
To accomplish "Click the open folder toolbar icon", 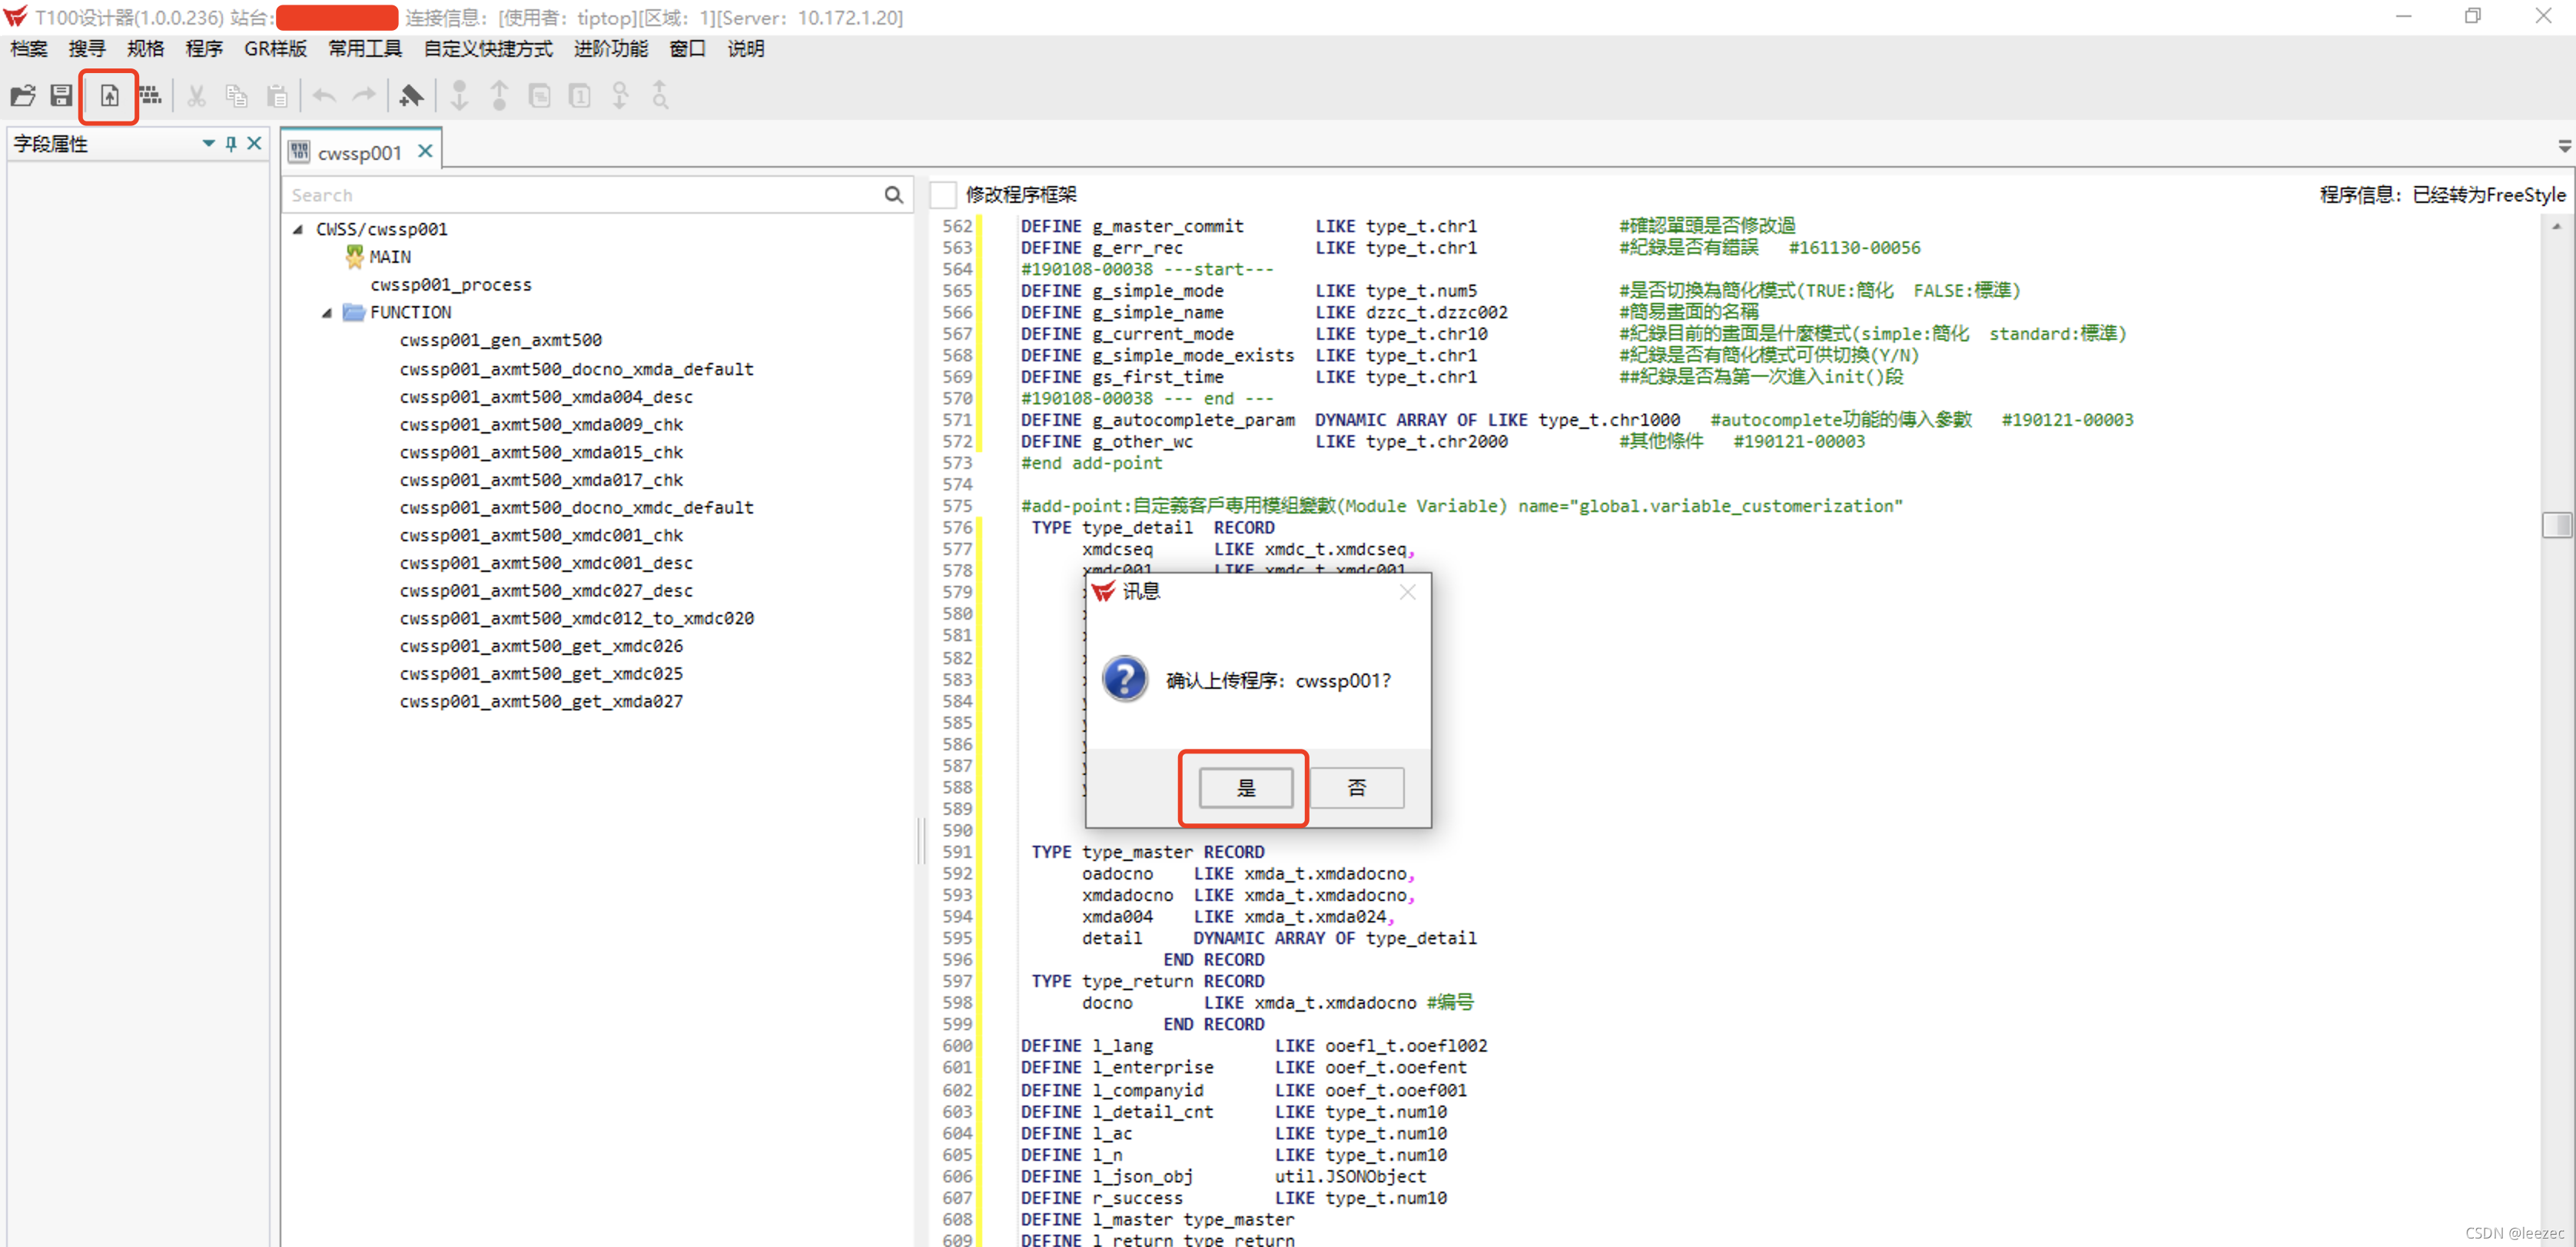I will (x=23, y=96).
